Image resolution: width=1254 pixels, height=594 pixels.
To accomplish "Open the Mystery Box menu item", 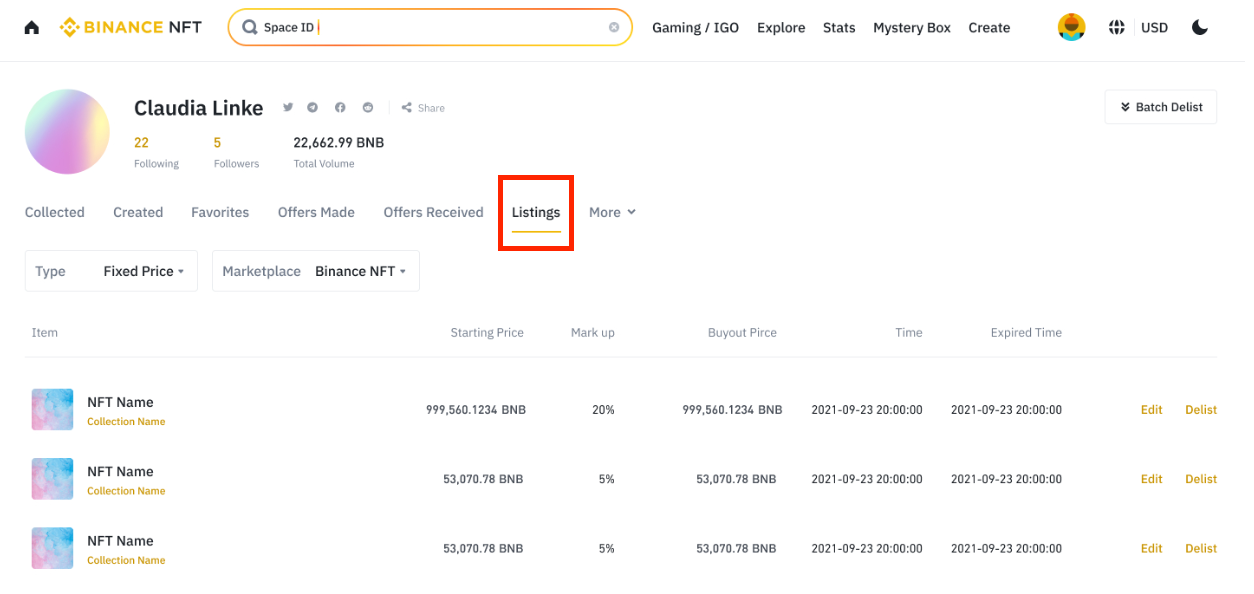I will 911,28.
